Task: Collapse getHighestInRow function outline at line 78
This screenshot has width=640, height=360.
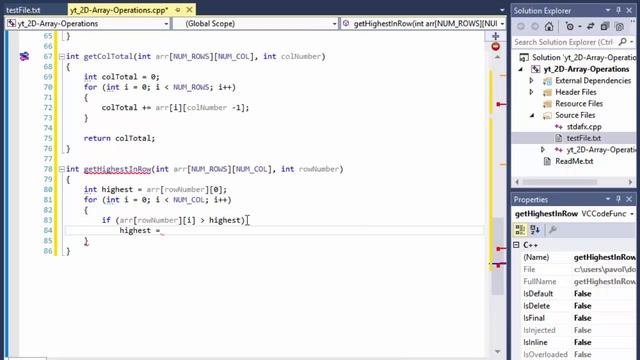Action: point(61,169)
